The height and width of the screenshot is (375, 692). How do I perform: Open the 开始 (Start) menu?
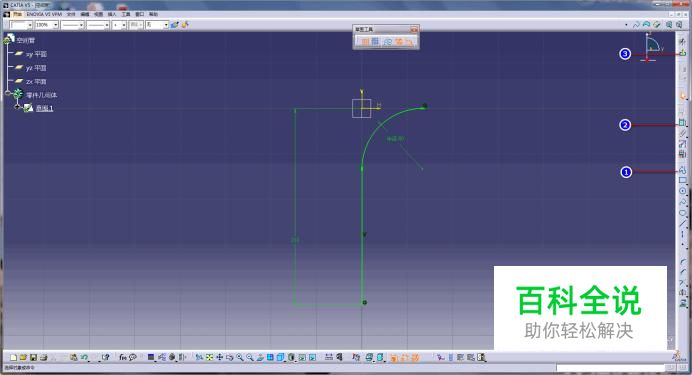(17, 14)
